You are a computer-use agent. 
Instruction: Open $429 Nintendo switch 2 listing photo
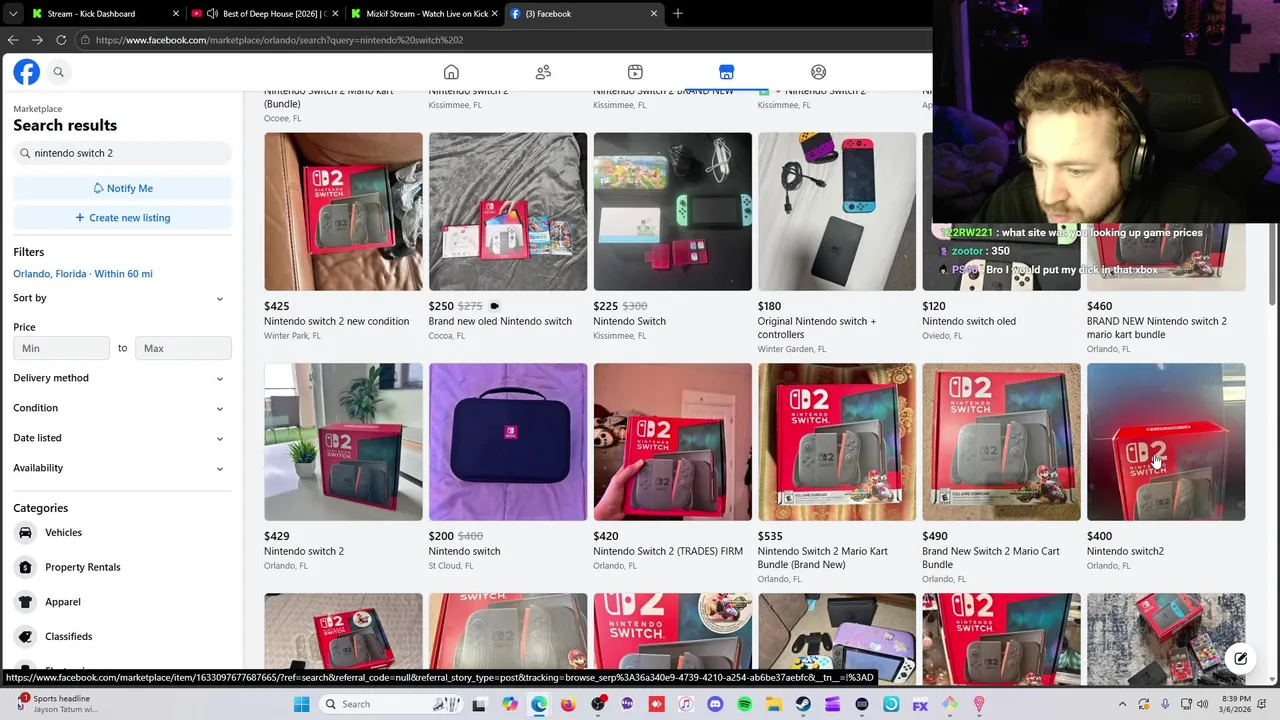click(x=343, y=442)
